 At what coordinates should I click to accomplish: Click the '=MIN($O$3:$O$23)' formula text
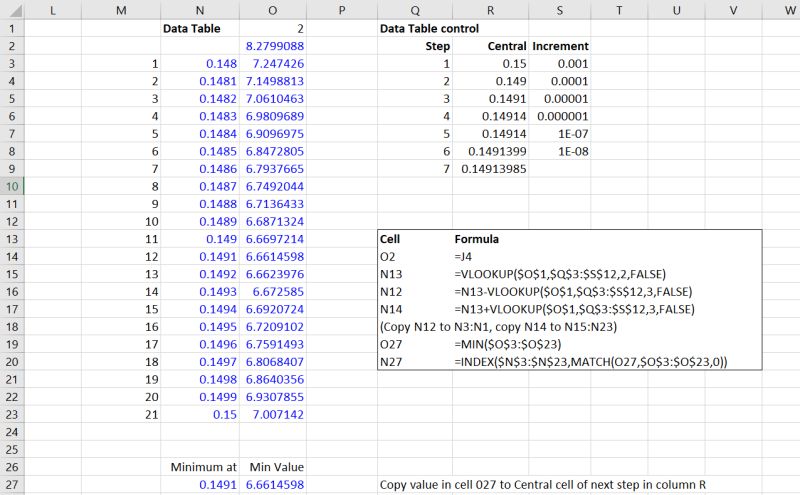click(507, 344)
